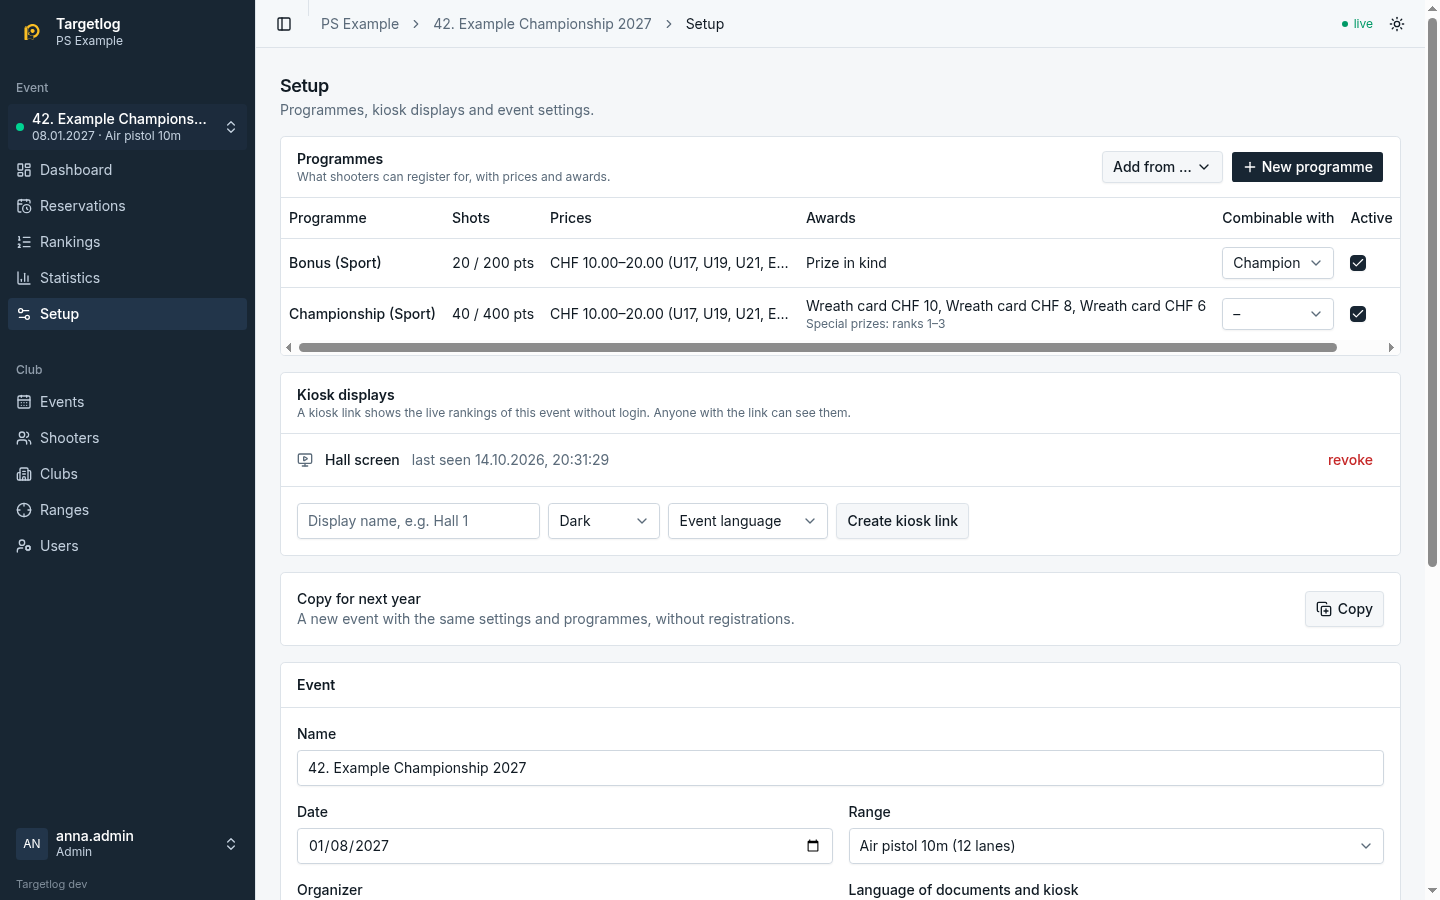Viewport: 1440px width, 900px height.
Task: Switch the light/dark theme sun icon
Action: click(x=1397, y=24)
